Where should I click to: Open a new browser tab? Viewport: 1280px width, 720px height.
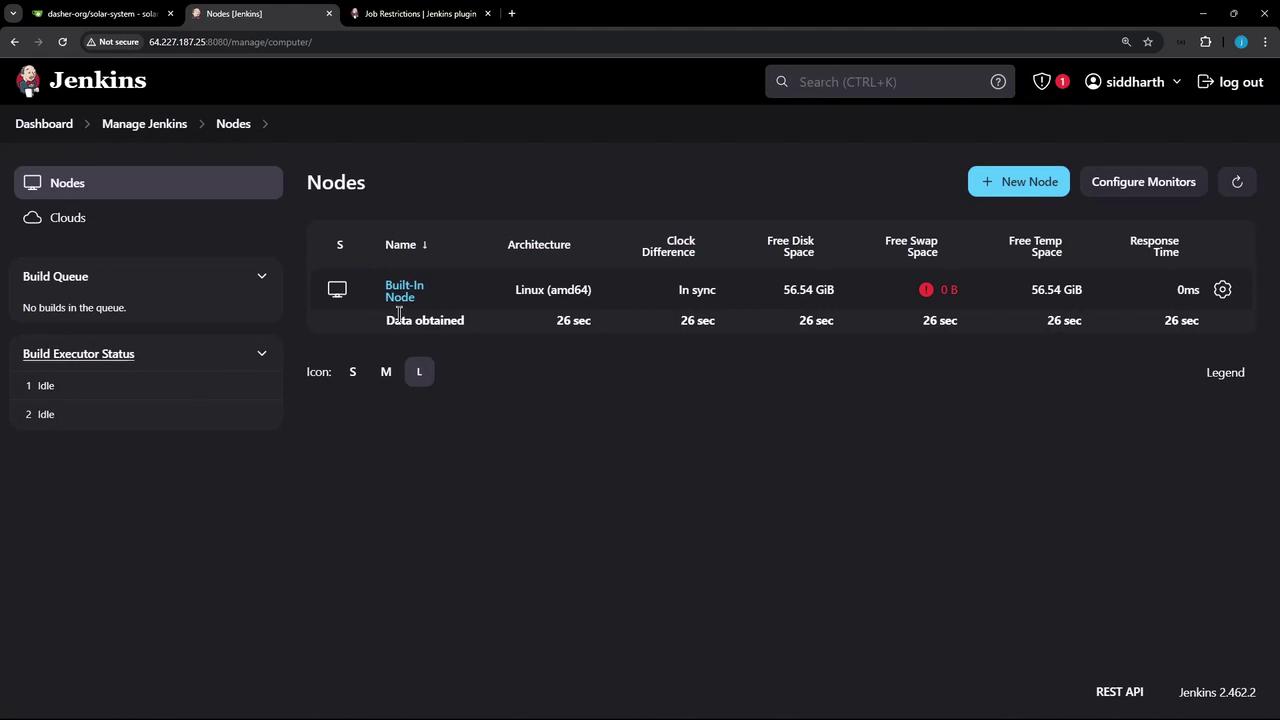(512, 14)
